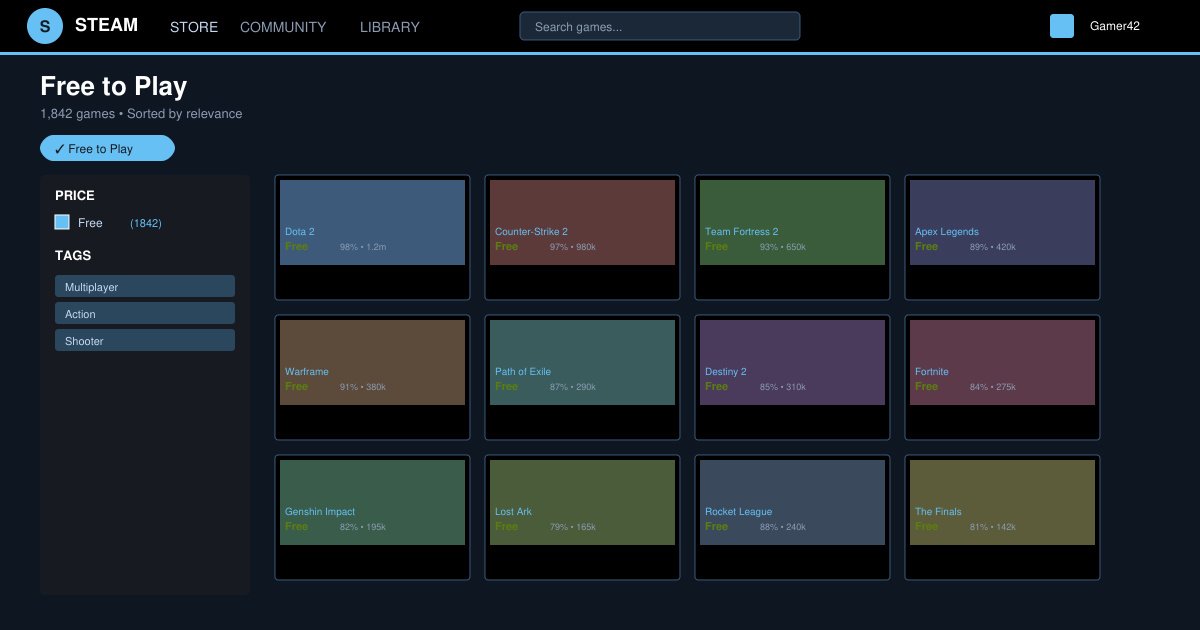Click the '81% • 142k' rating text

click(993, 527)
